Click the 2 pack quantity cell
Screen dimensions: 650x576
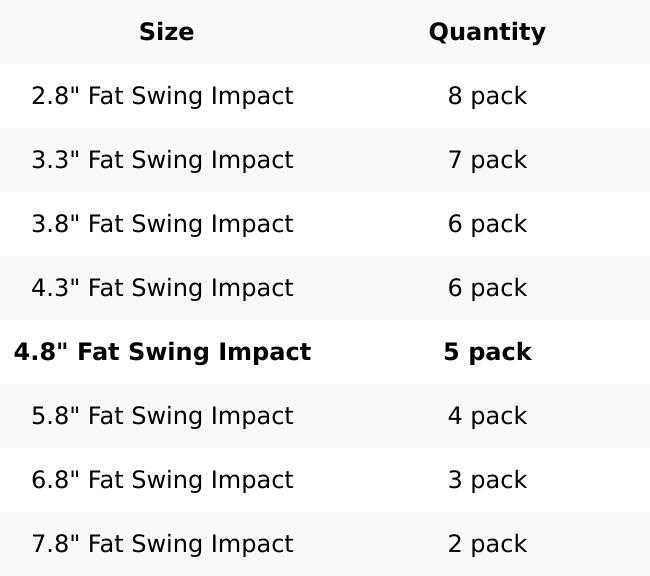coord(487,544)
